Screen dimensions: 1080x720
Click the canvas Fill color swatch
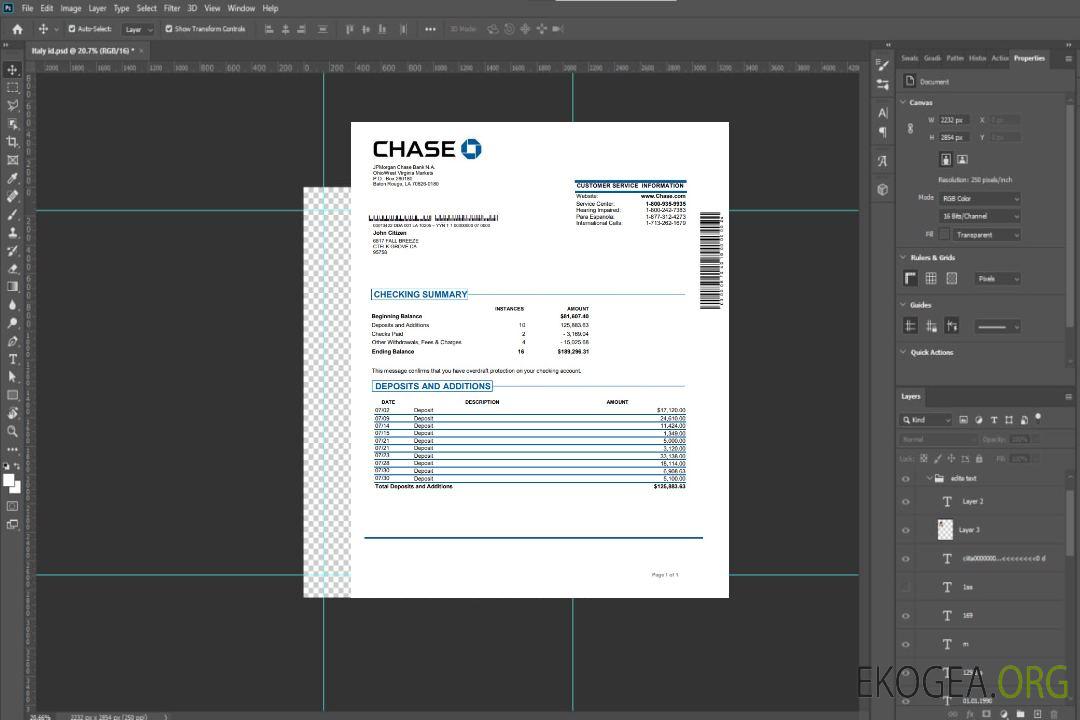(944, 235)
